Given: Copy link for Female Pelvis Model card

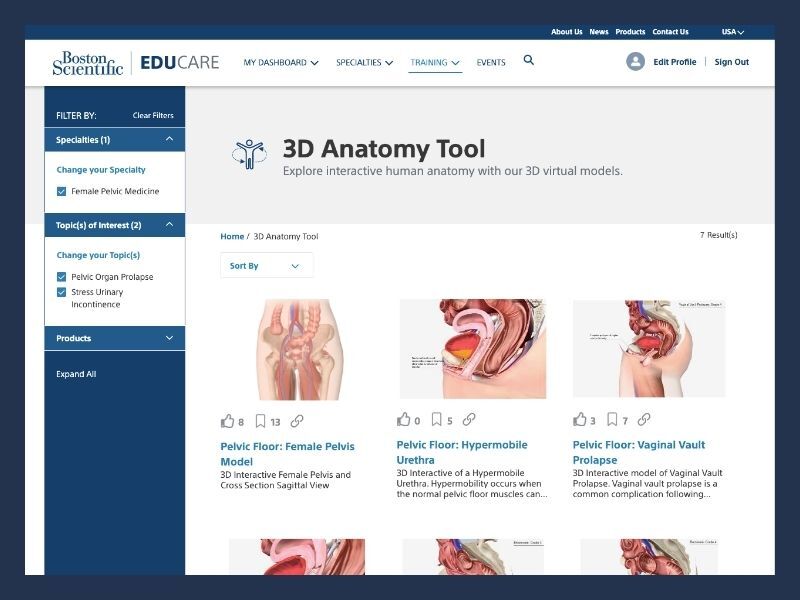Looking at the screenshot, I should click(x=297, y=421).
